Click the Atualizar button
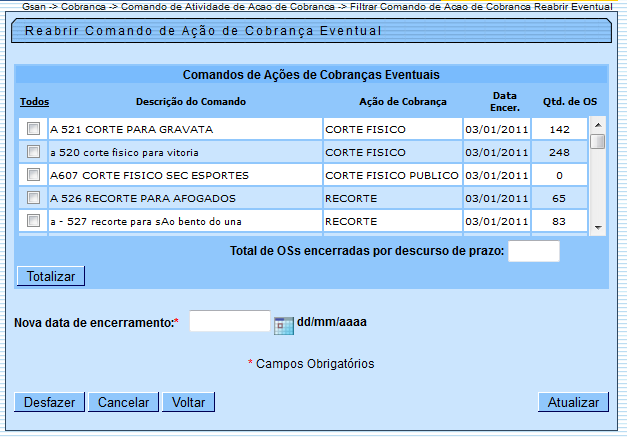The image size is (627, 437). (x=573, y=402)
